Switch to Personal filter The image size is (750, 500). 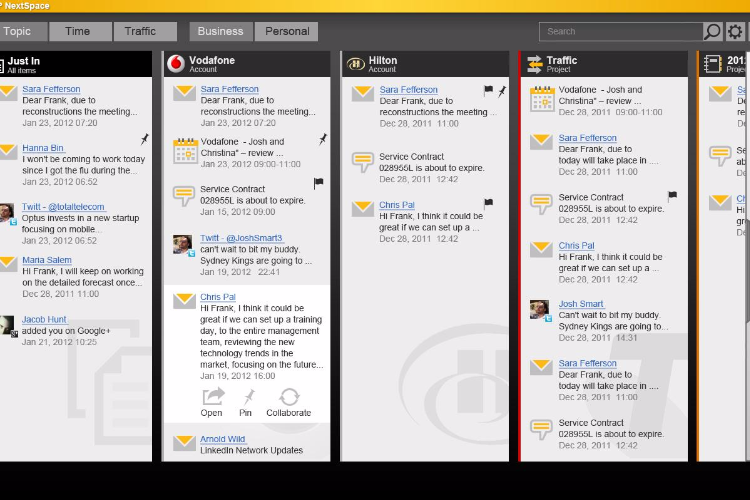pos(287,32)
